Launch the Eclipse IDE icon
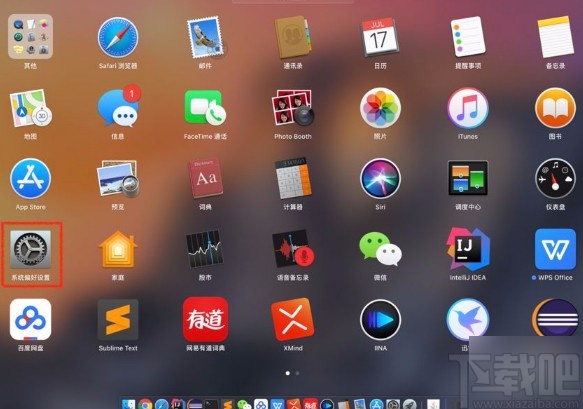This screenshot has height=409, width=583. point(555,319)
